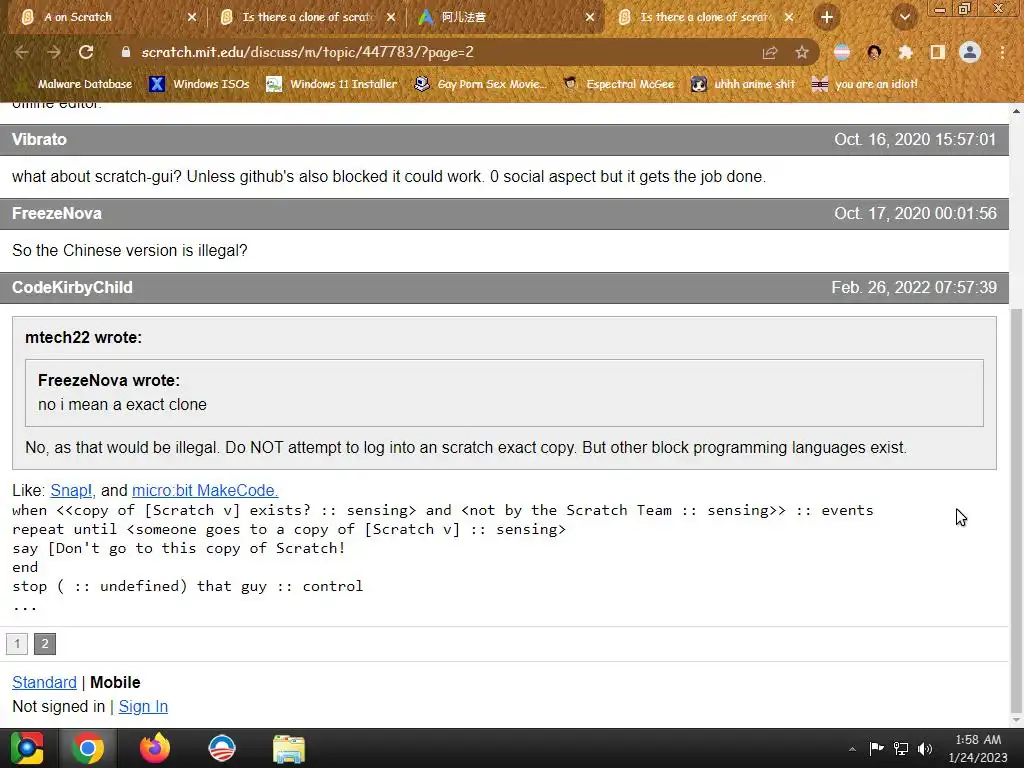The width and height of the screenshot is (1024, 768).
Task: Click the page 2 pagination button
Action: pyautogui.click(x=45, y=644)
